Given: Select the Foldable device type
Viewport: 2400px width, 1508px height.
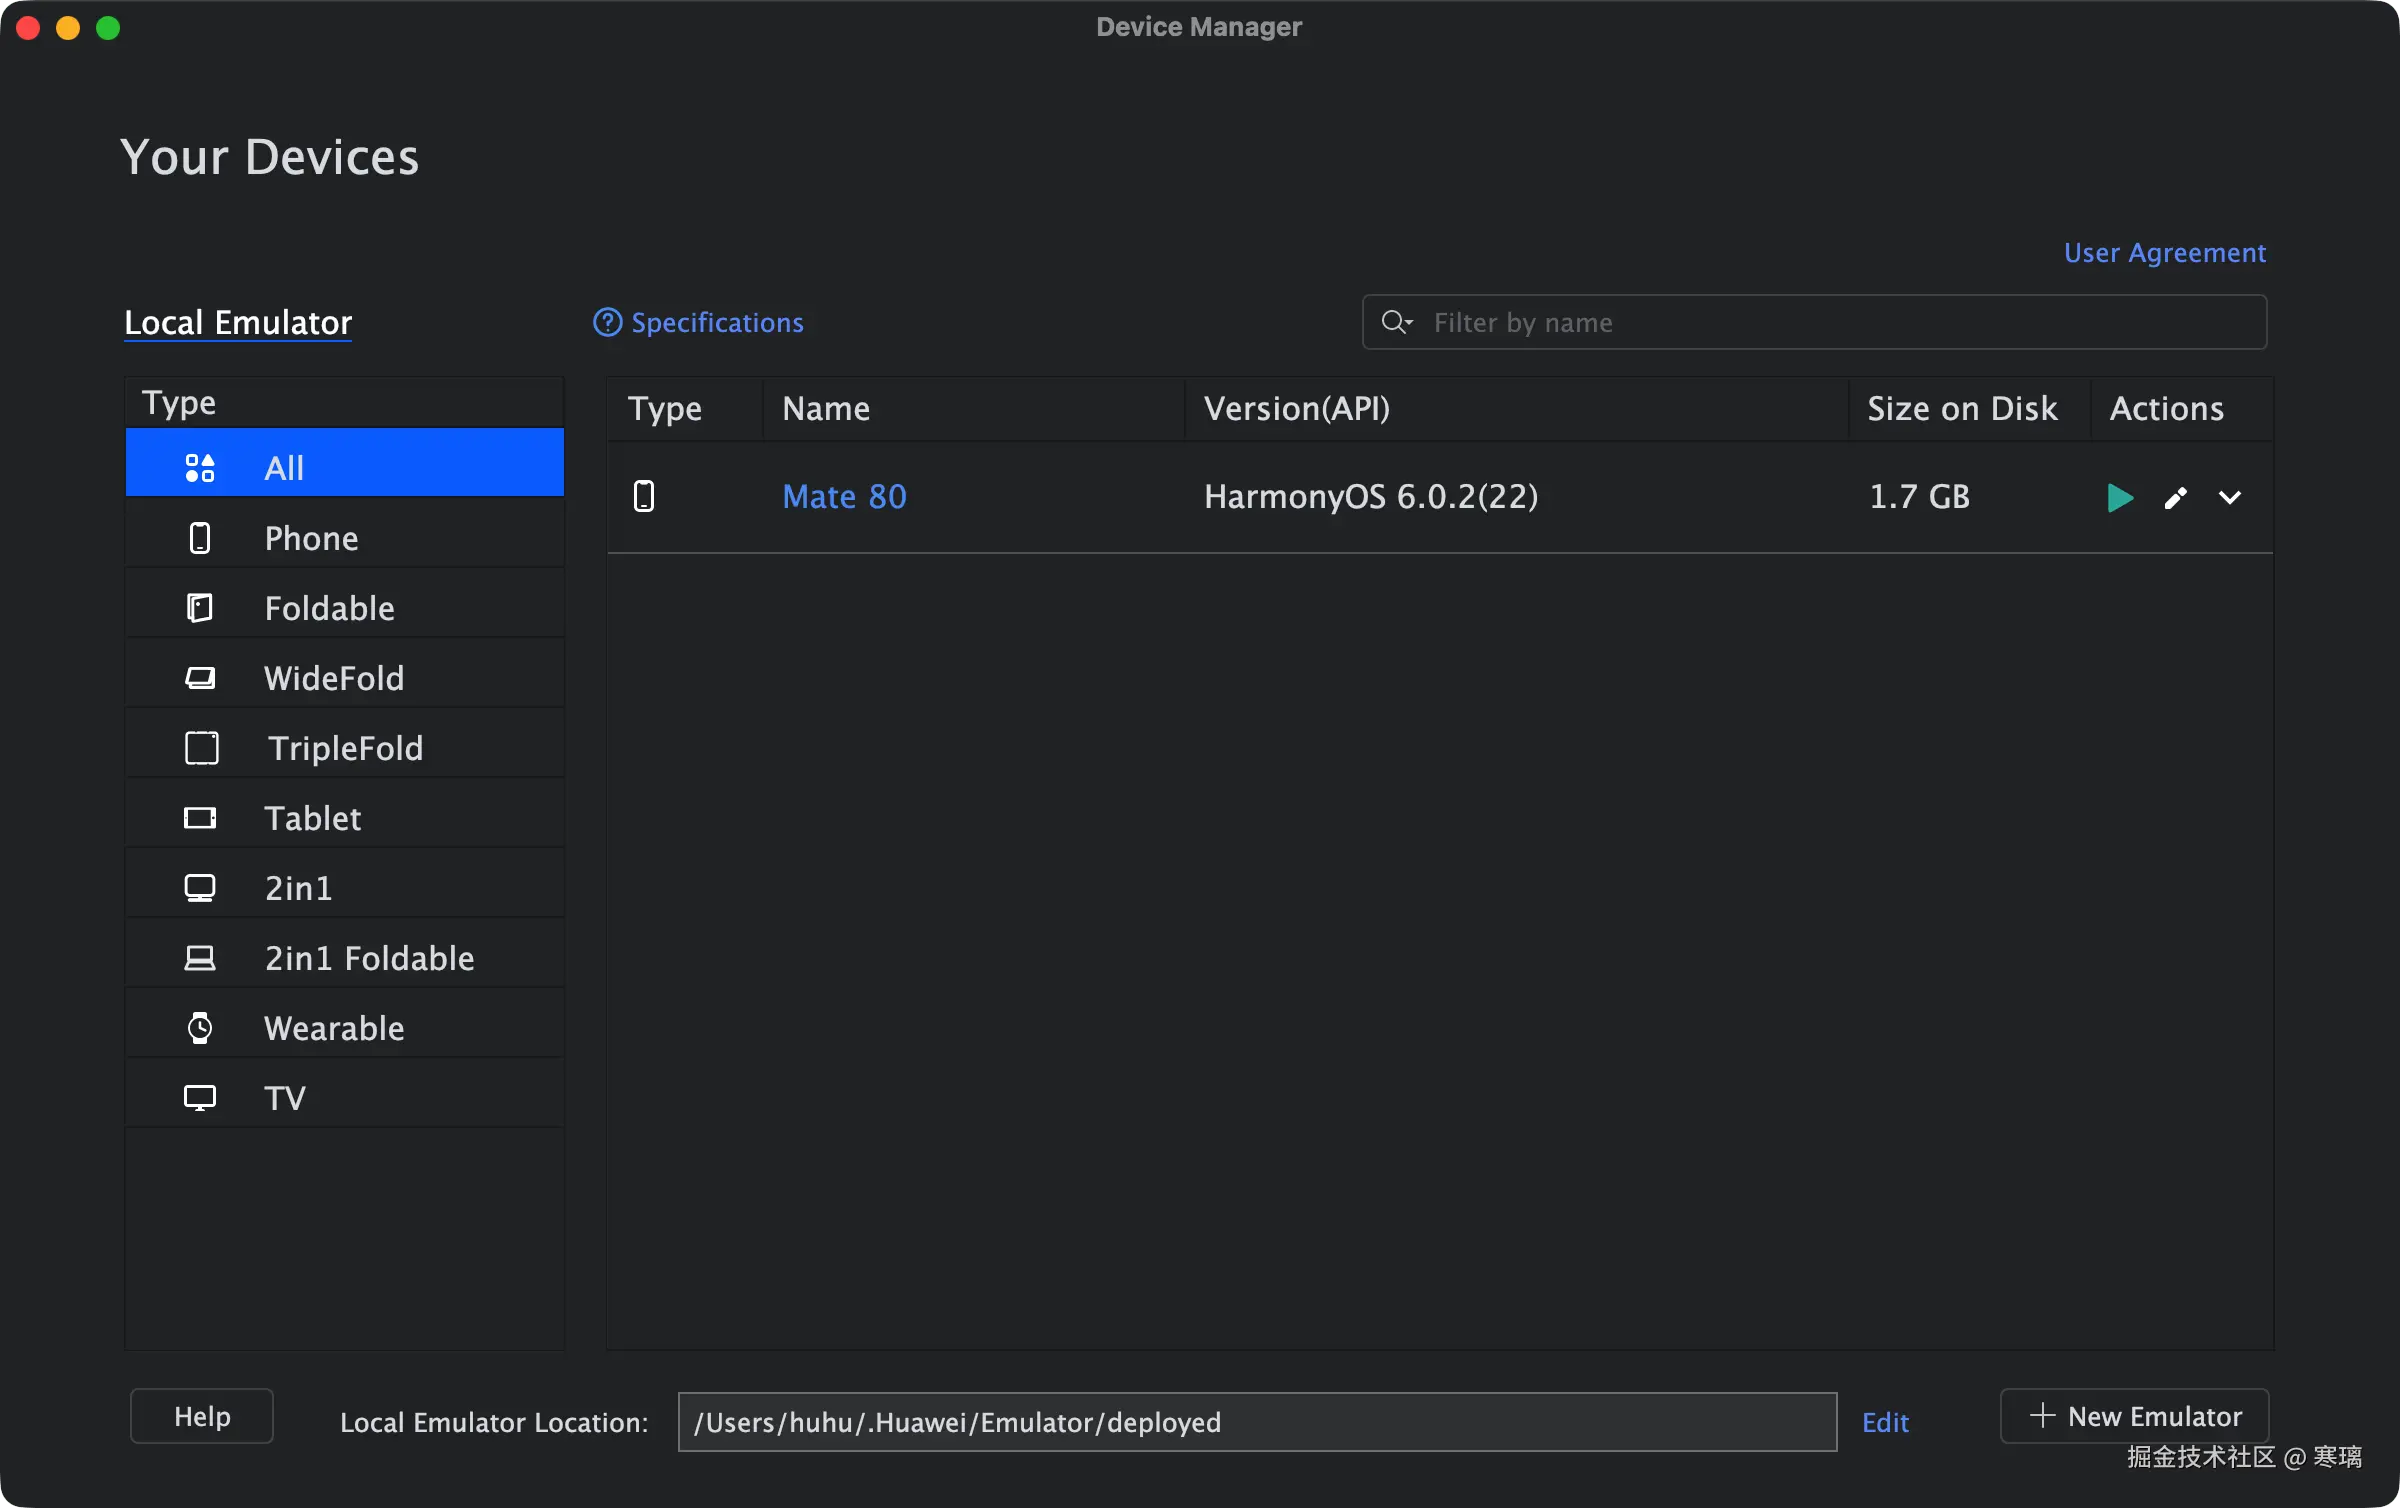Looking at the screenshot, I should [x=328, y=608].
